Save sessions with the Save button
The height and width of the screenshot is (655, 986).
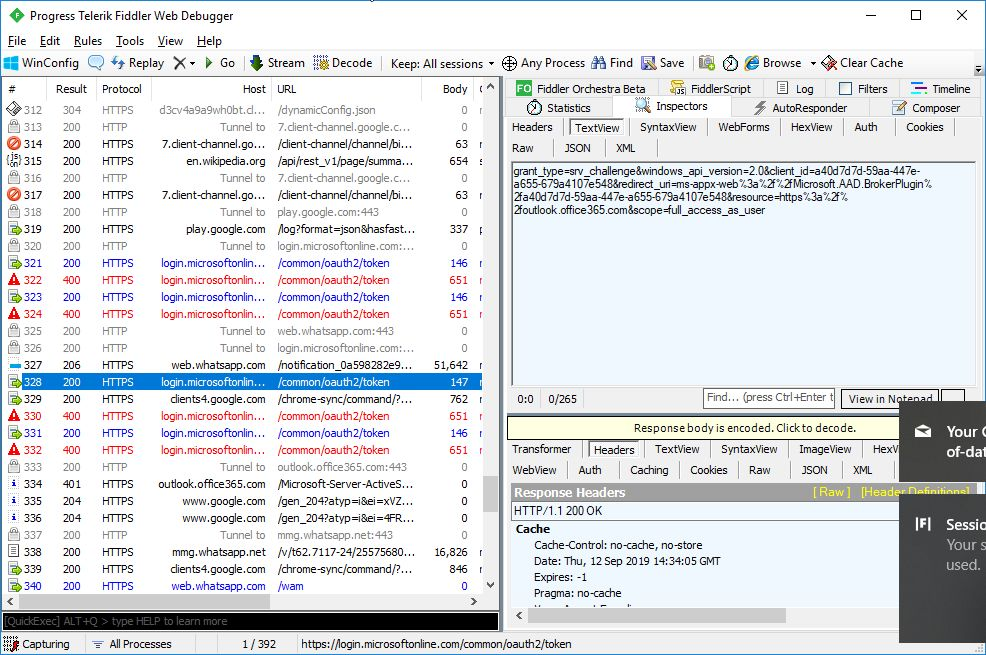pyautogui.click(x=663, y=63)
